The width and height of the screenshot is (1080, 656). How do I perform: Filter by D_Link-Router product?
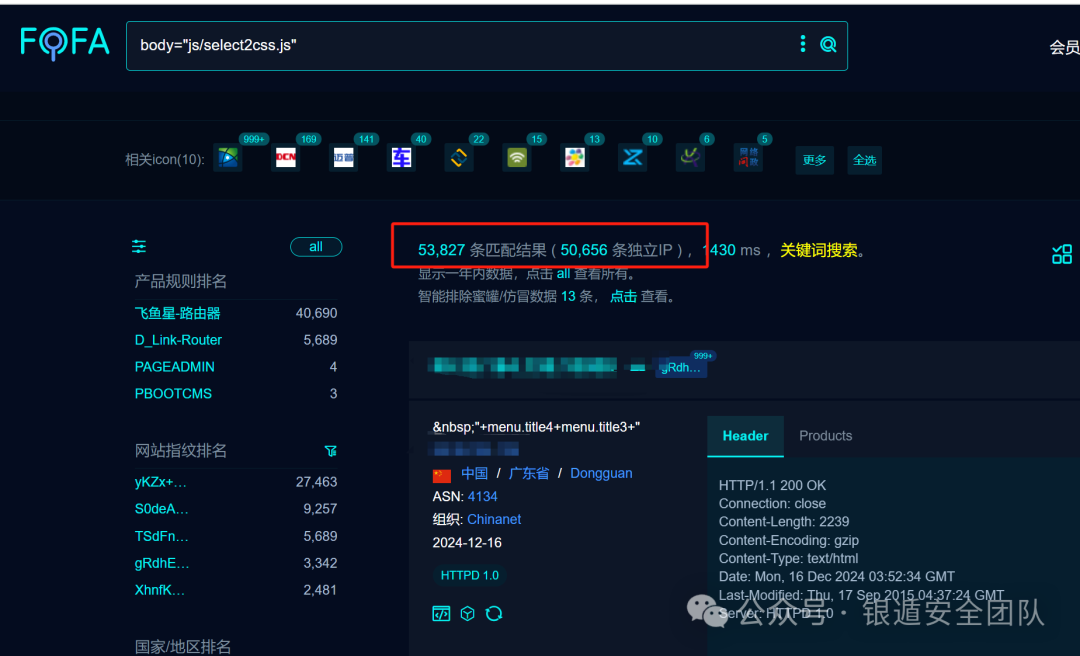pos(178,340)
